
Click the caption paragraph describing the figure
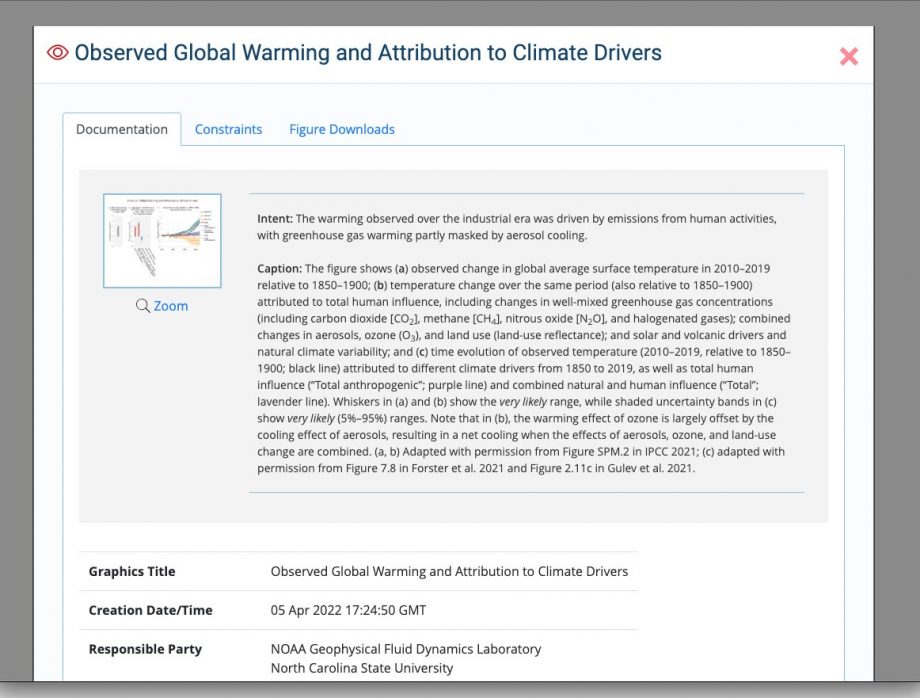point(524,368)
